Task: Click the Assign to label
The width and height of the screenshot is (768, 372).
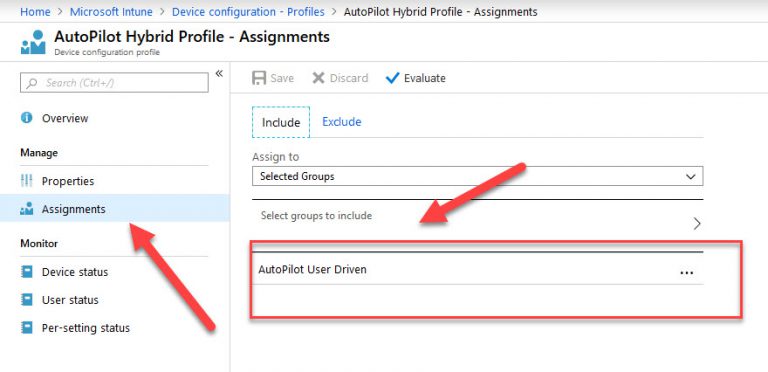Action: [x=275, y=157]
